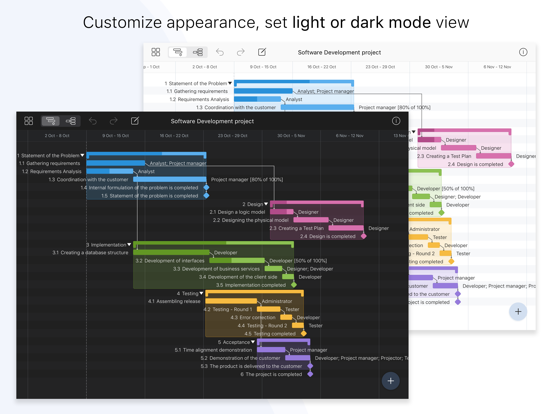Click '16 Oct - 22 Oct' header in light window

click(322, 67)
